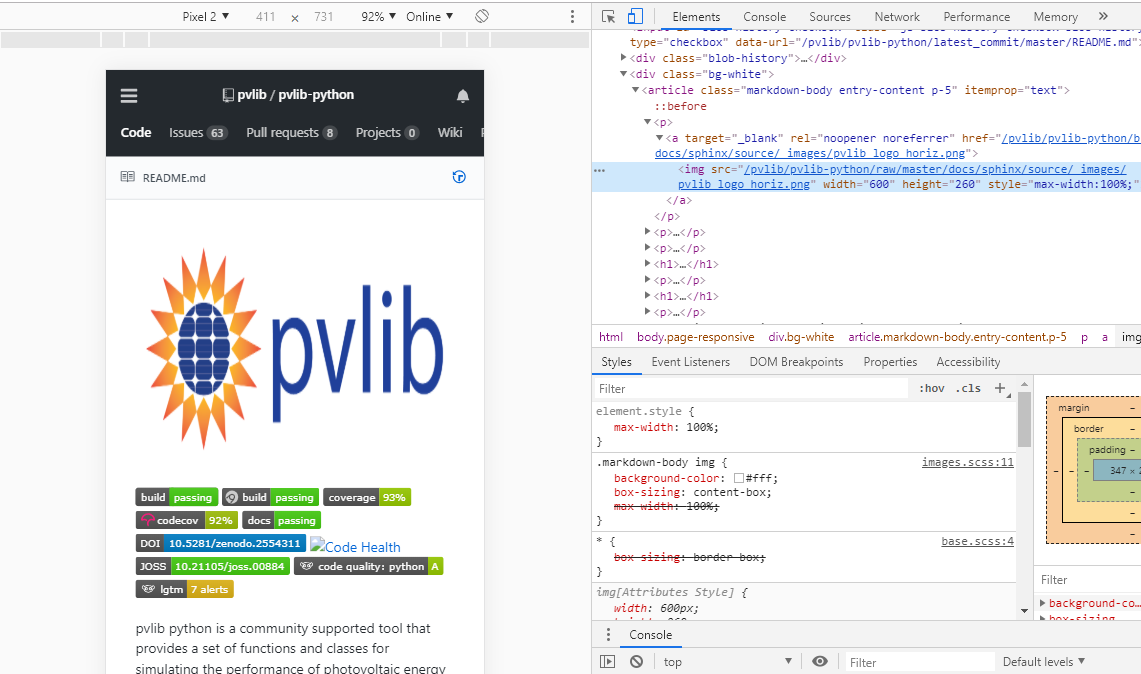Open the Online throttling dropdown

[429, 16]
